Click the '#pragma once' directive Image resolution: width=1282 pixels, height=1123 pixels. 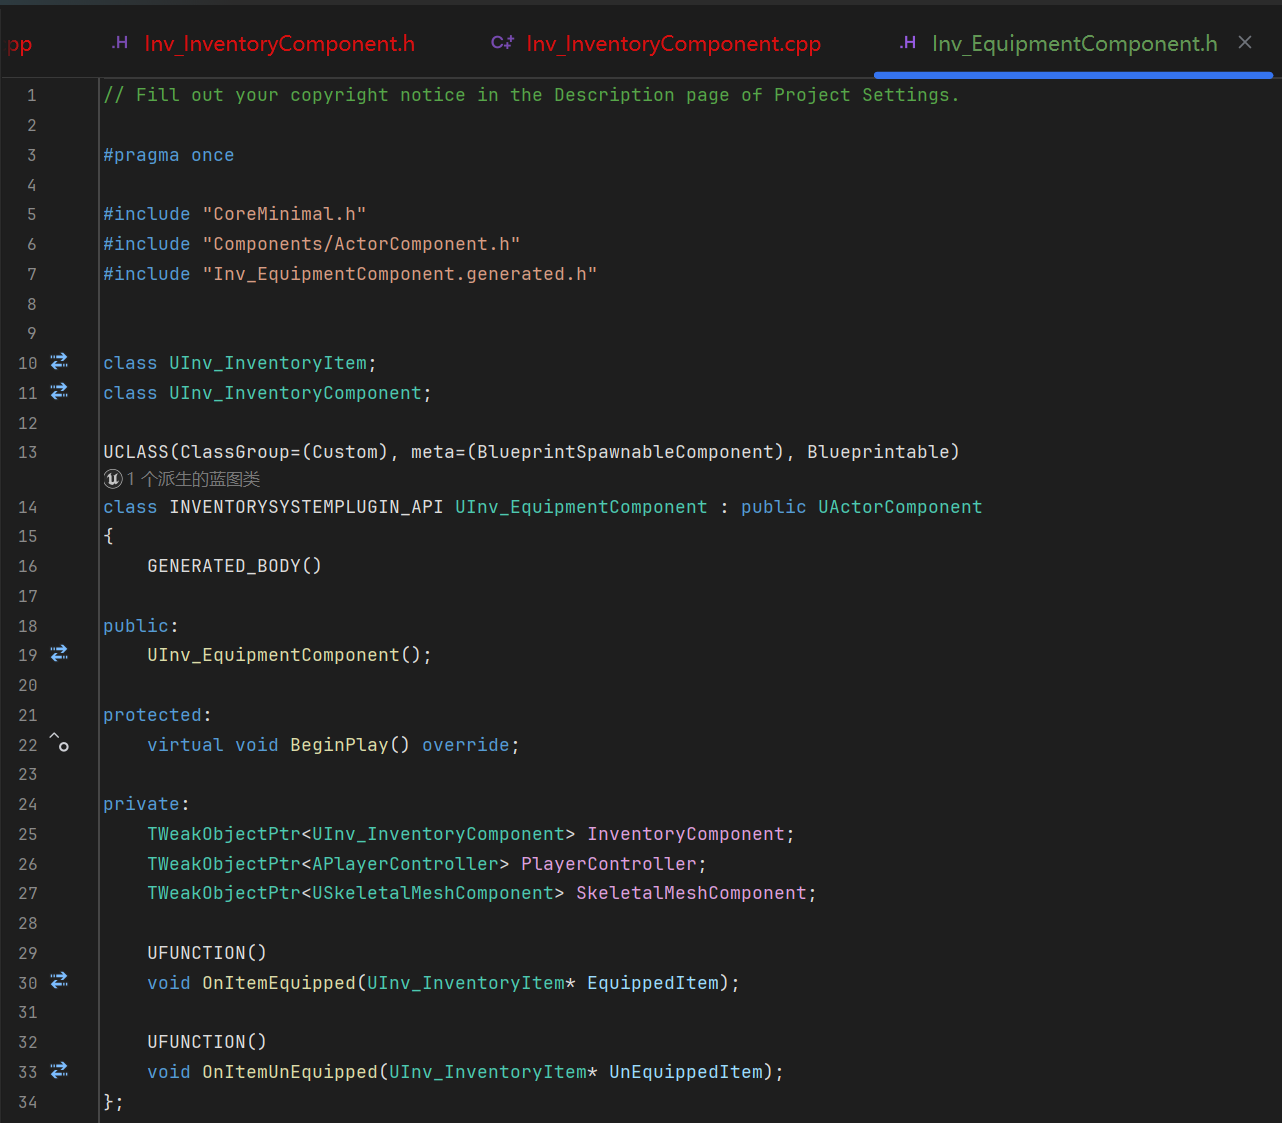[169, 155]
